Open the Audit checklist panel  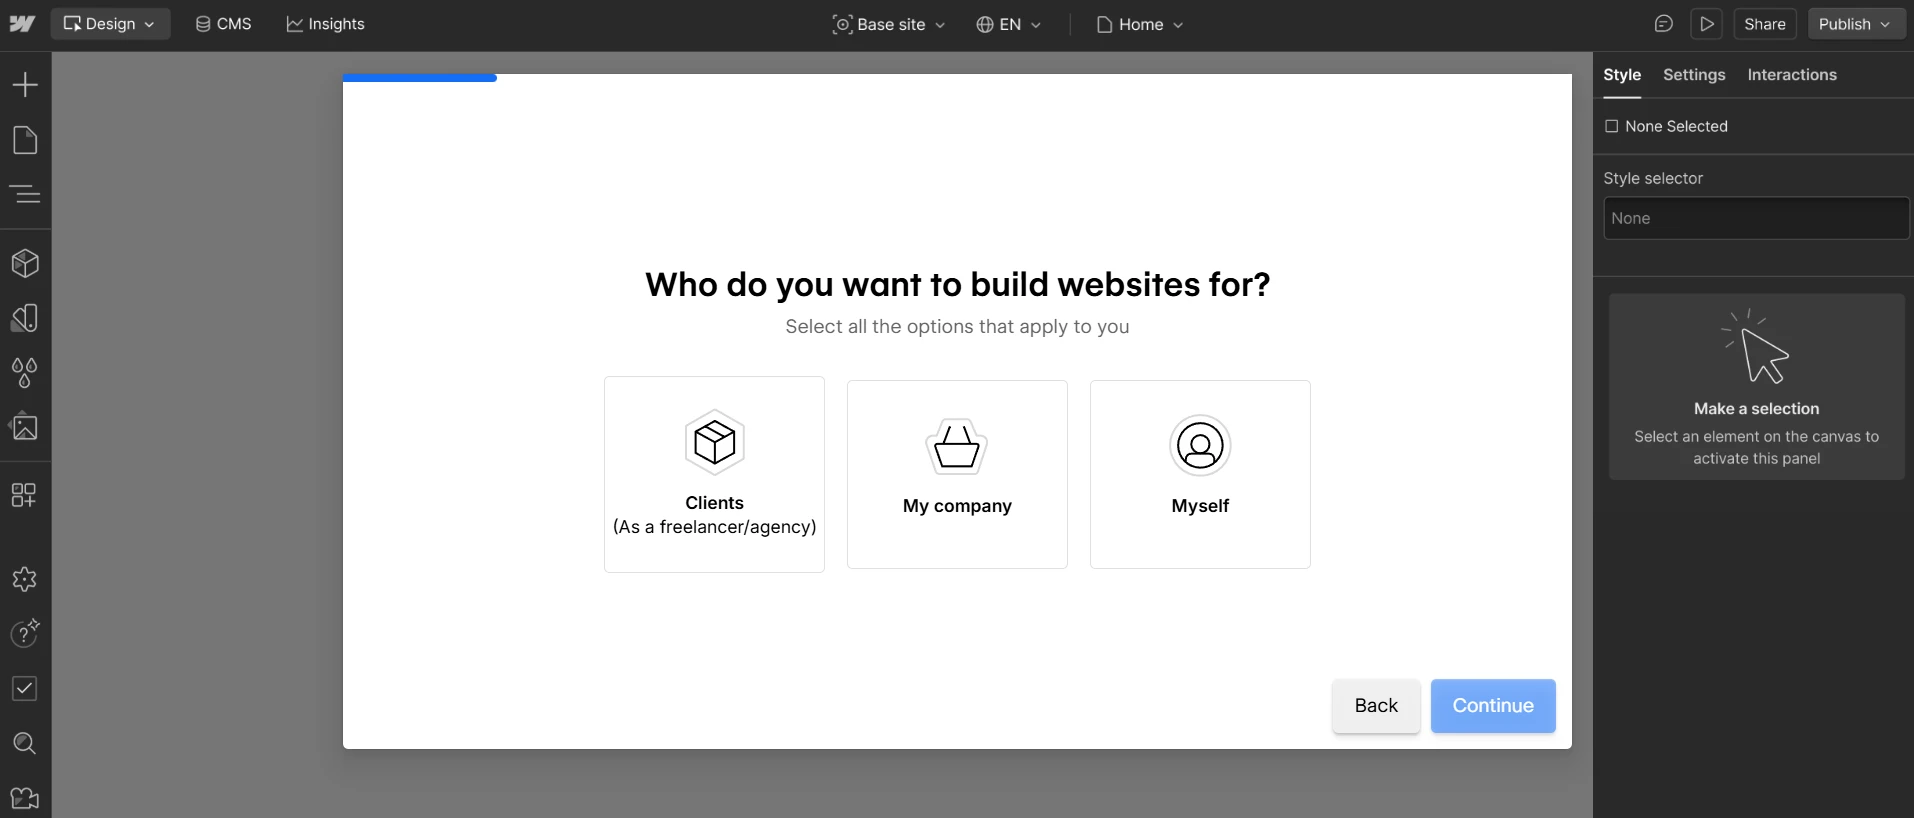tap(25, 688)
